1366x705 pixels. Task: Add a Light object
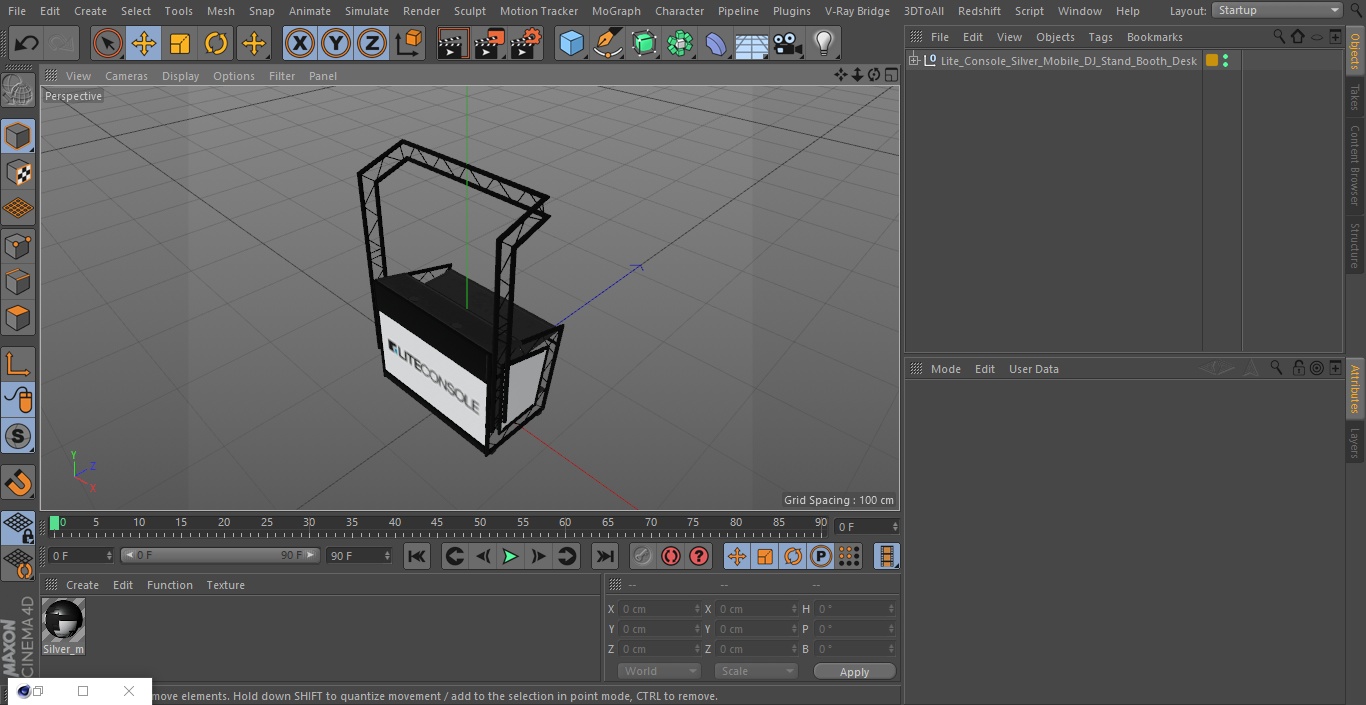click(823, 43)
